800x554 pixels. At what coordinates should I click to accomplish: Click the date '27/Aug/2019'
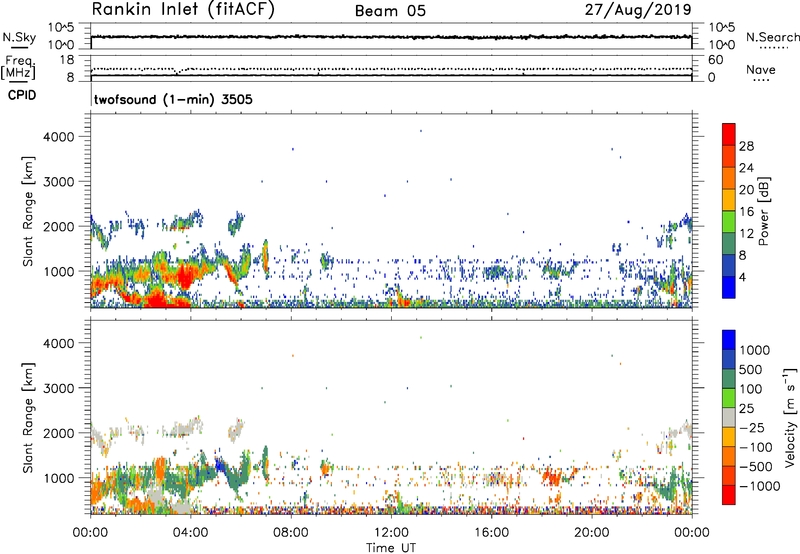click(638, 10)
